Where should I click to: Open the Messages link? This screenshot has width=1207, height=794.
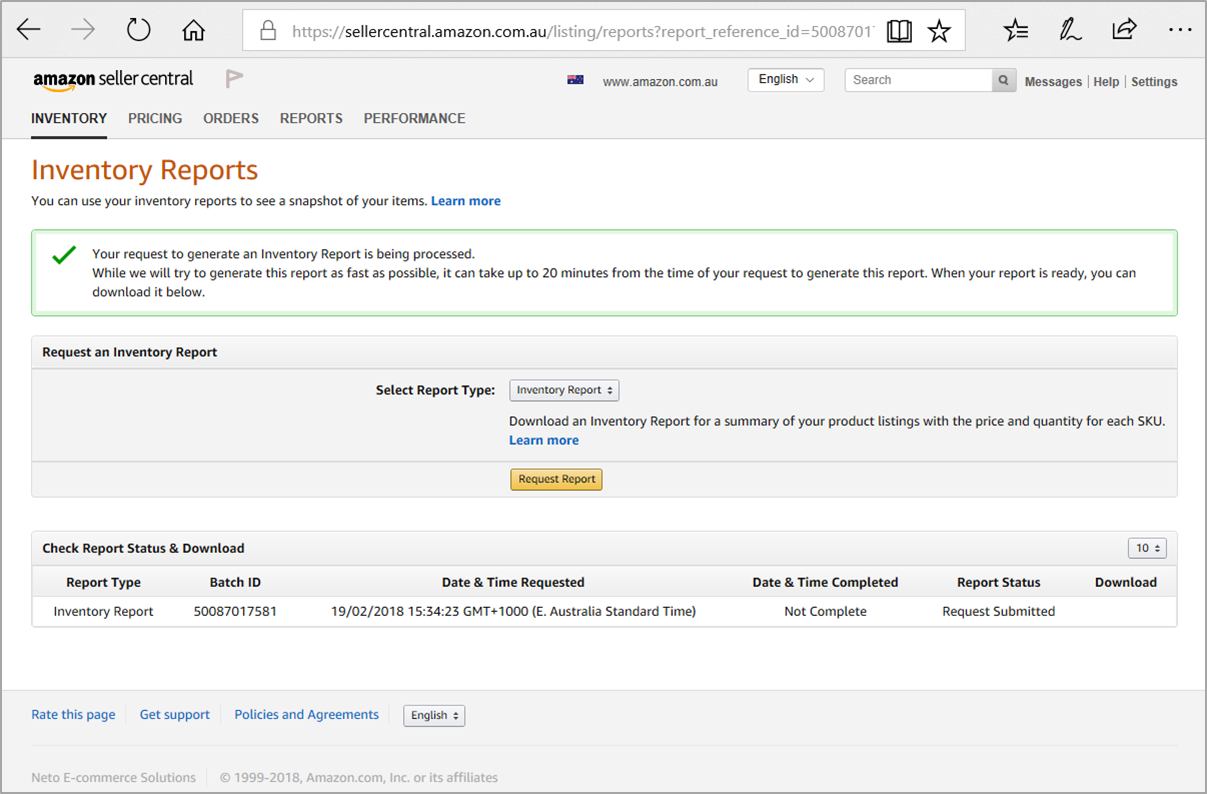pos(1053,82)
